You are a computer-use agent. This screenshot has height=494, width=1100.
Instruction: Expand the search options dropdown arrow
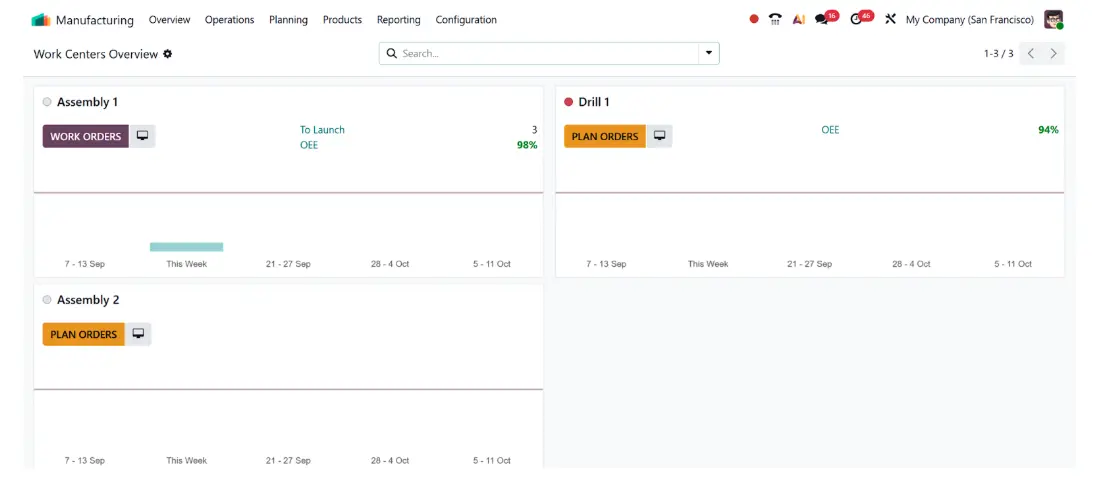(709, 53)
